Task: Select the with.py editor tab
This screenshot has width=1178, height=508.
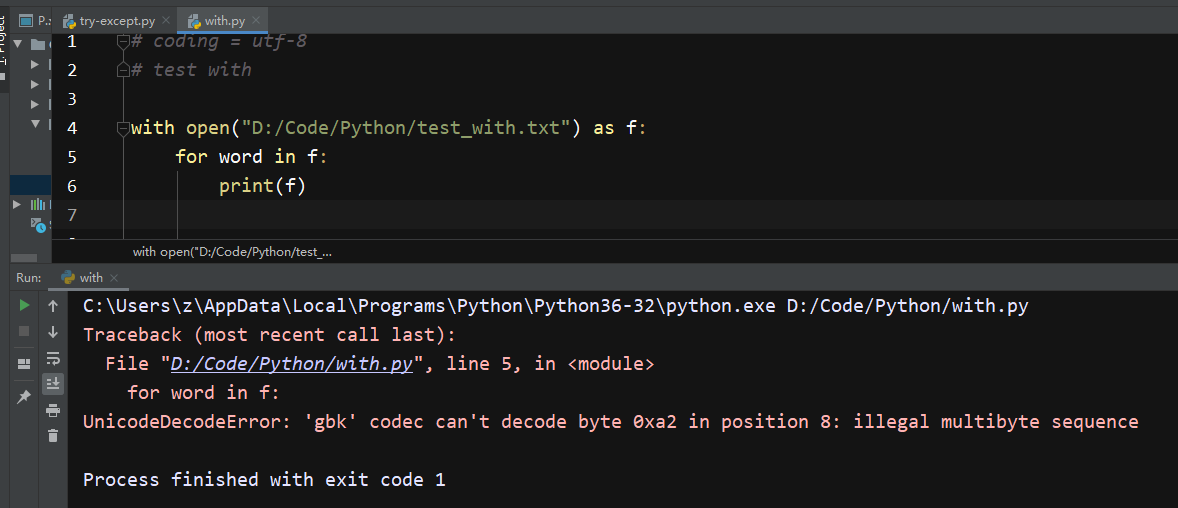Action: pos(223,21)
